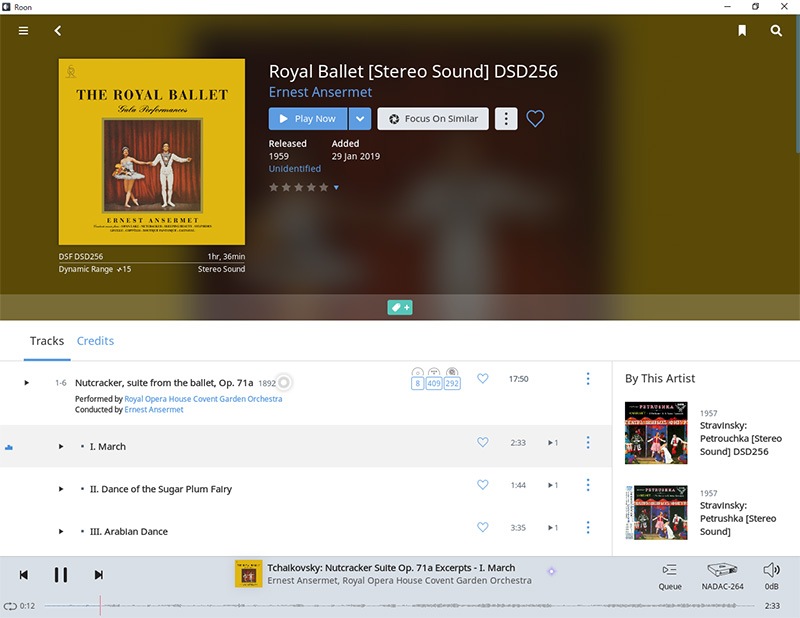The image size is (800, 618).
Task: Skip to the previous track
Action: pyautogui.click(x=23, y=575)
